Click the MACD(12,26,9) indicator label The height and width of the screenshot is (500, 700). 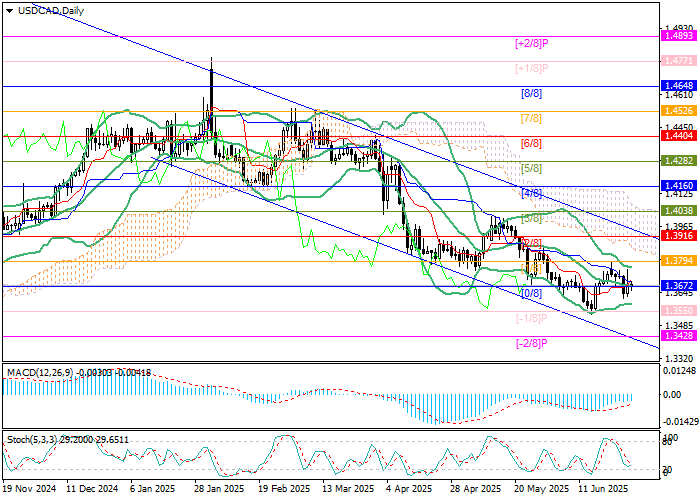point(40,373)
